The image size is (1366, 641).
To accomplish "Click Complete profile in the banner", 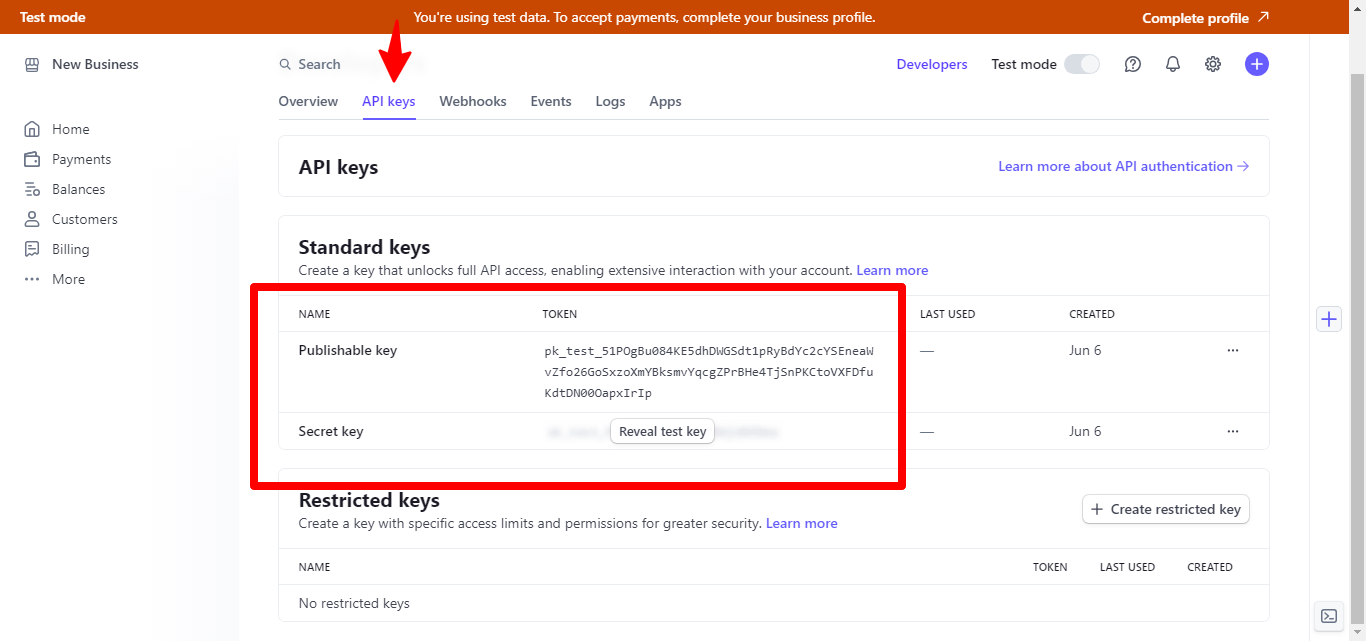I will click(x=1205, y=18).
